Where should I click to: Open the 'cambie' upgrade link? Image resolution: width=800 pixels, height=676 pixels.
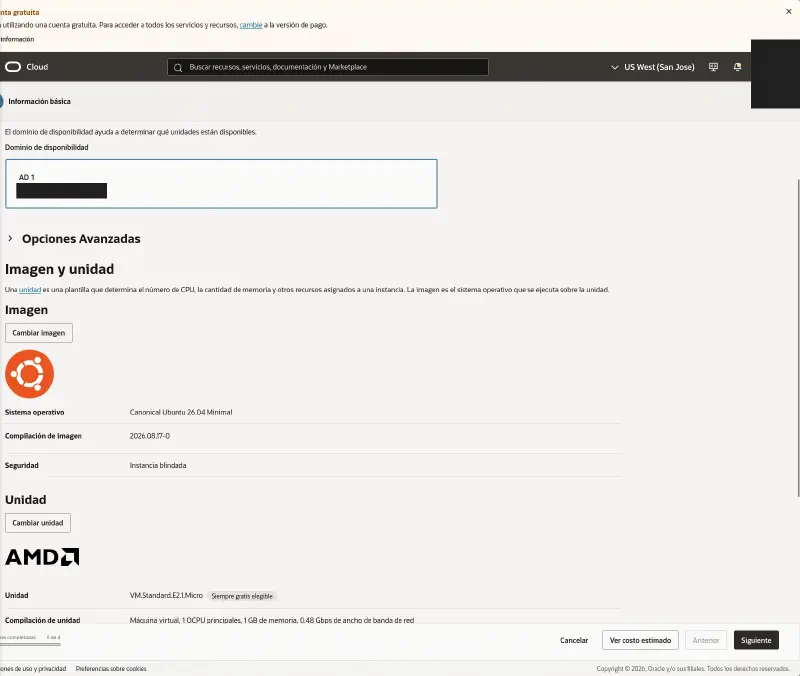click(251, 25)
